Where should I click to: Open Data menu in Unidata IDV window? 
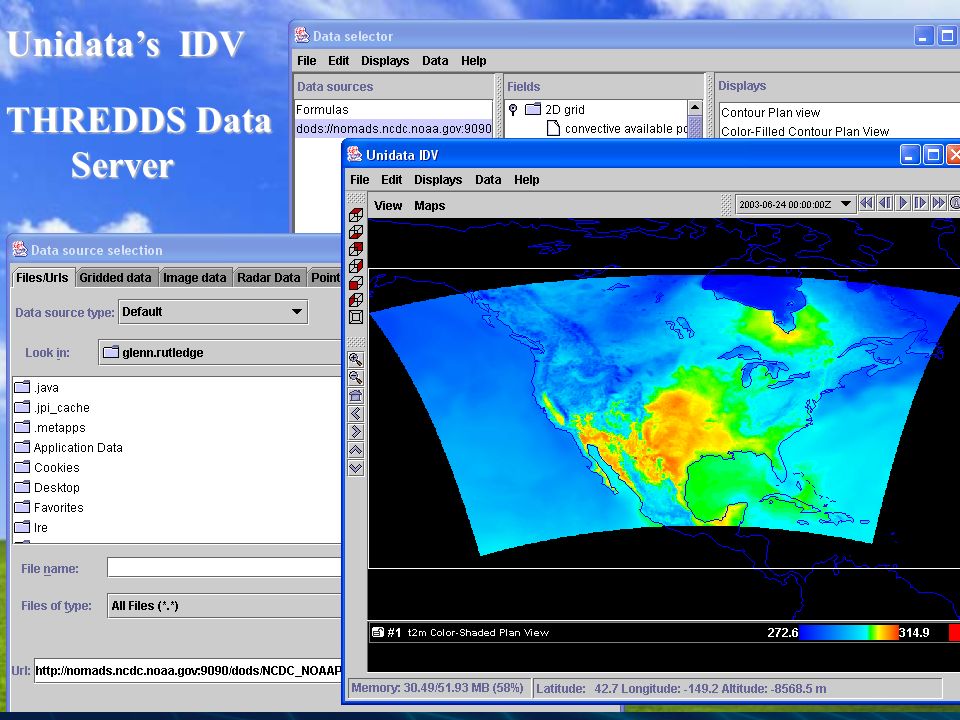488,179
